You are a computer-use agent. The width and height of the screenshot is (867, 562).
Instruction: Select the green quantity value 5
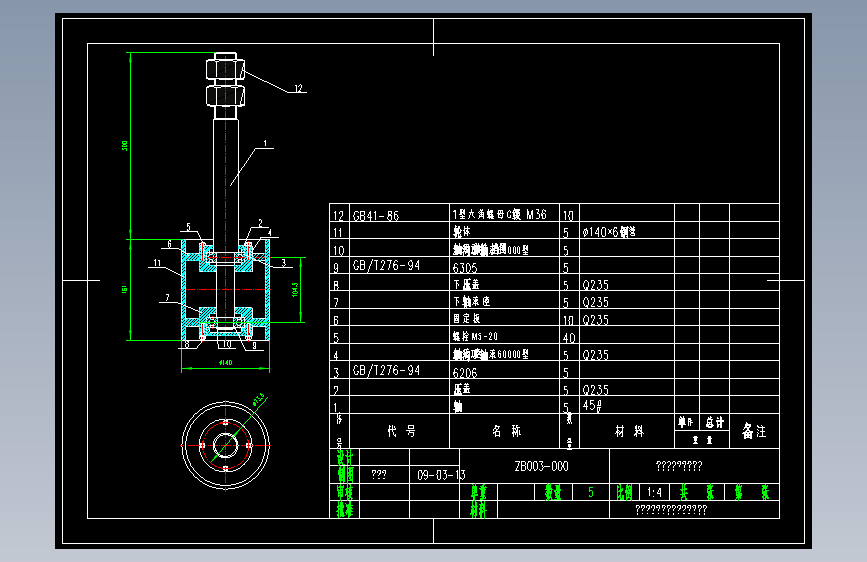click(x=591, y=492)
